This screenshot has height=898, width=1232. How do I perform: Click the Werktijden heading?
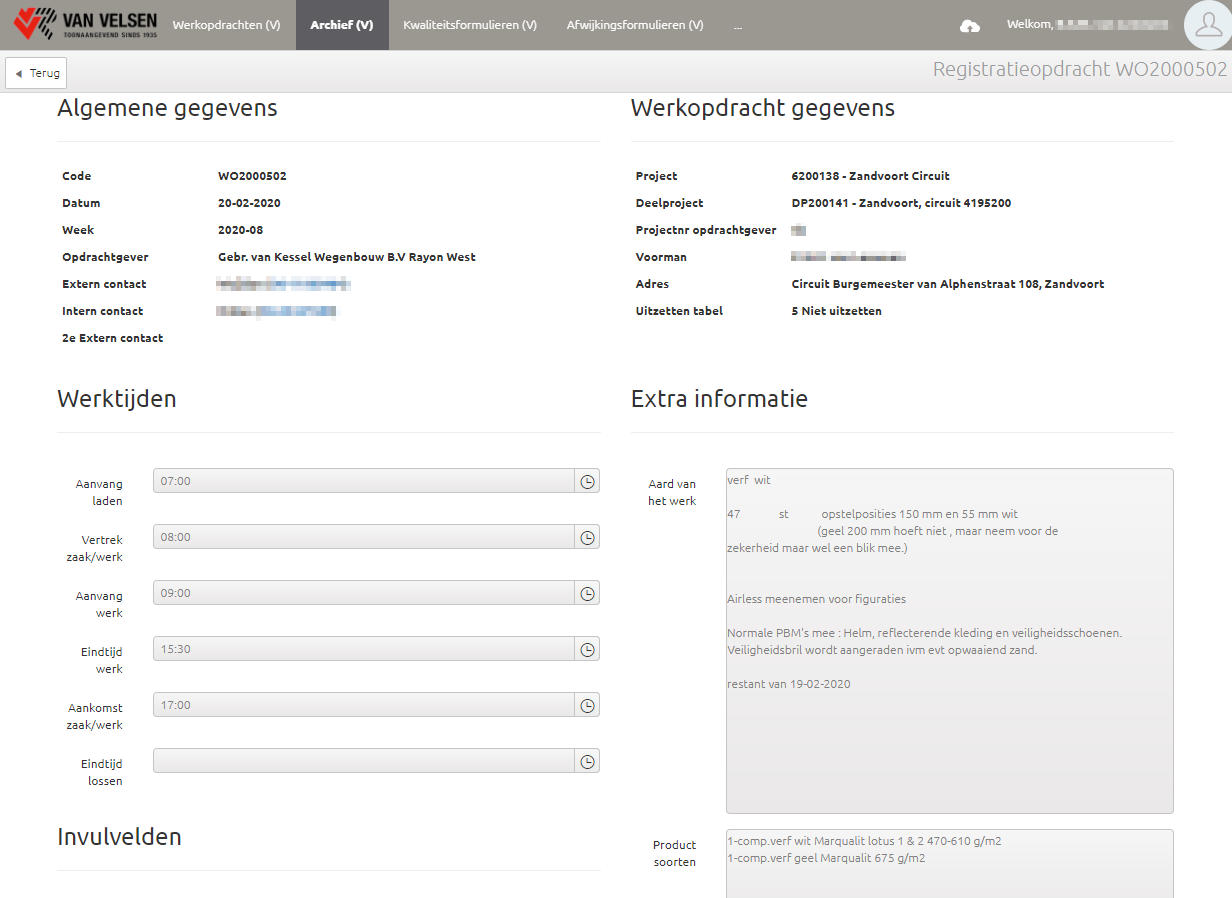point(117,398)
